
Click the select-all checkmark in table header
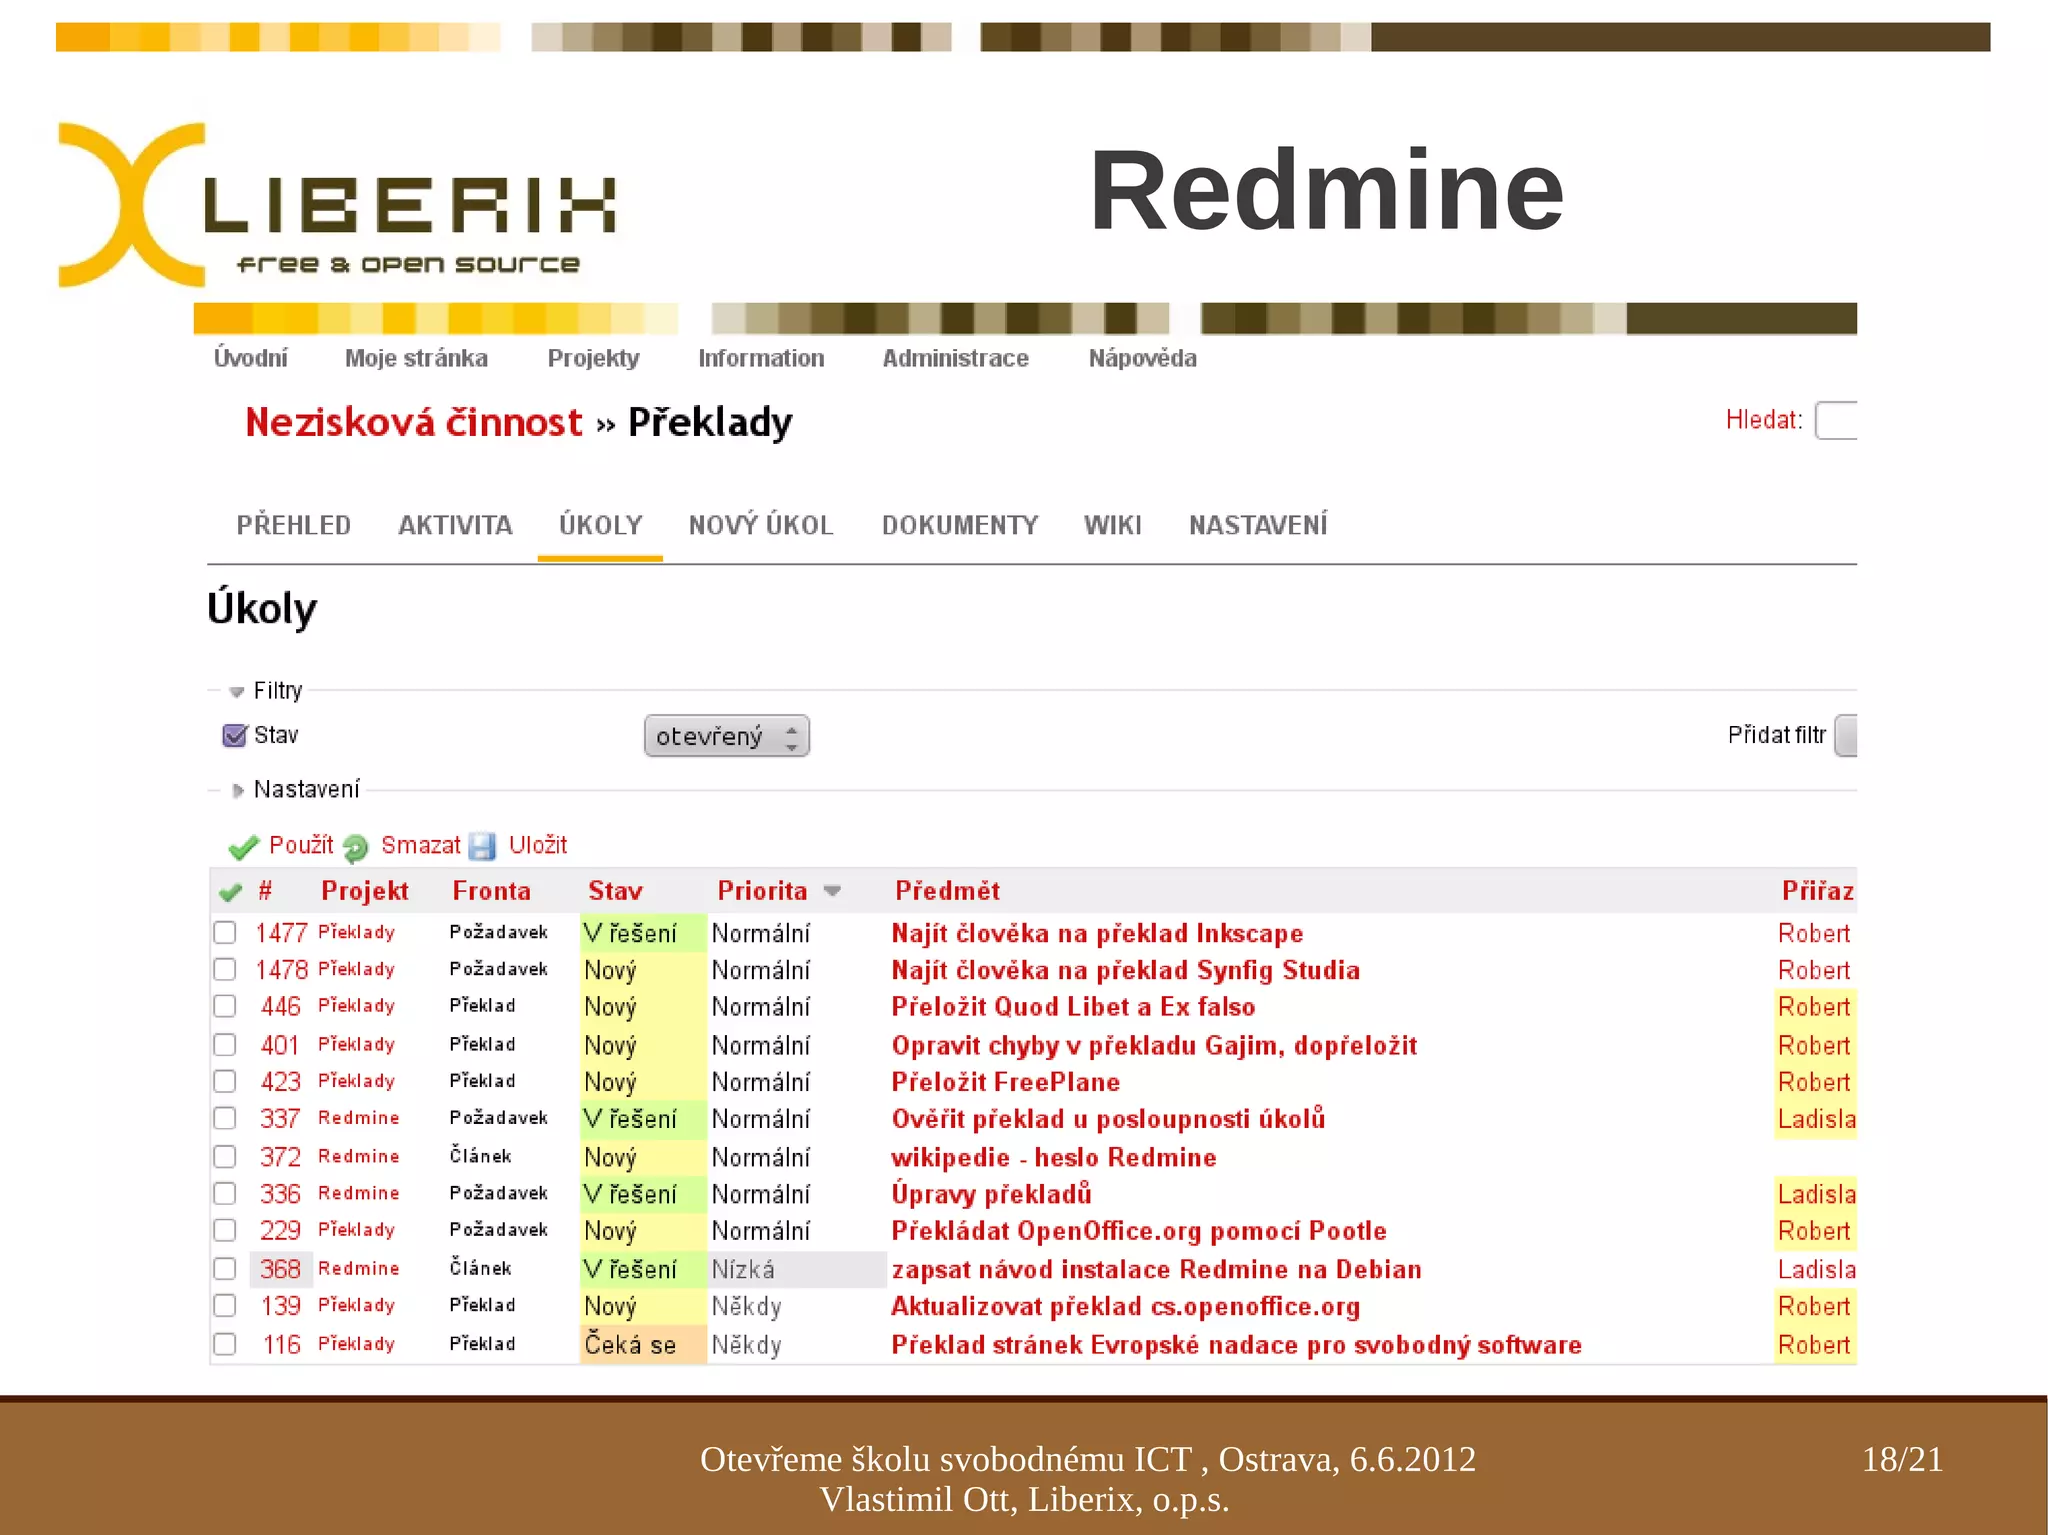230,892
